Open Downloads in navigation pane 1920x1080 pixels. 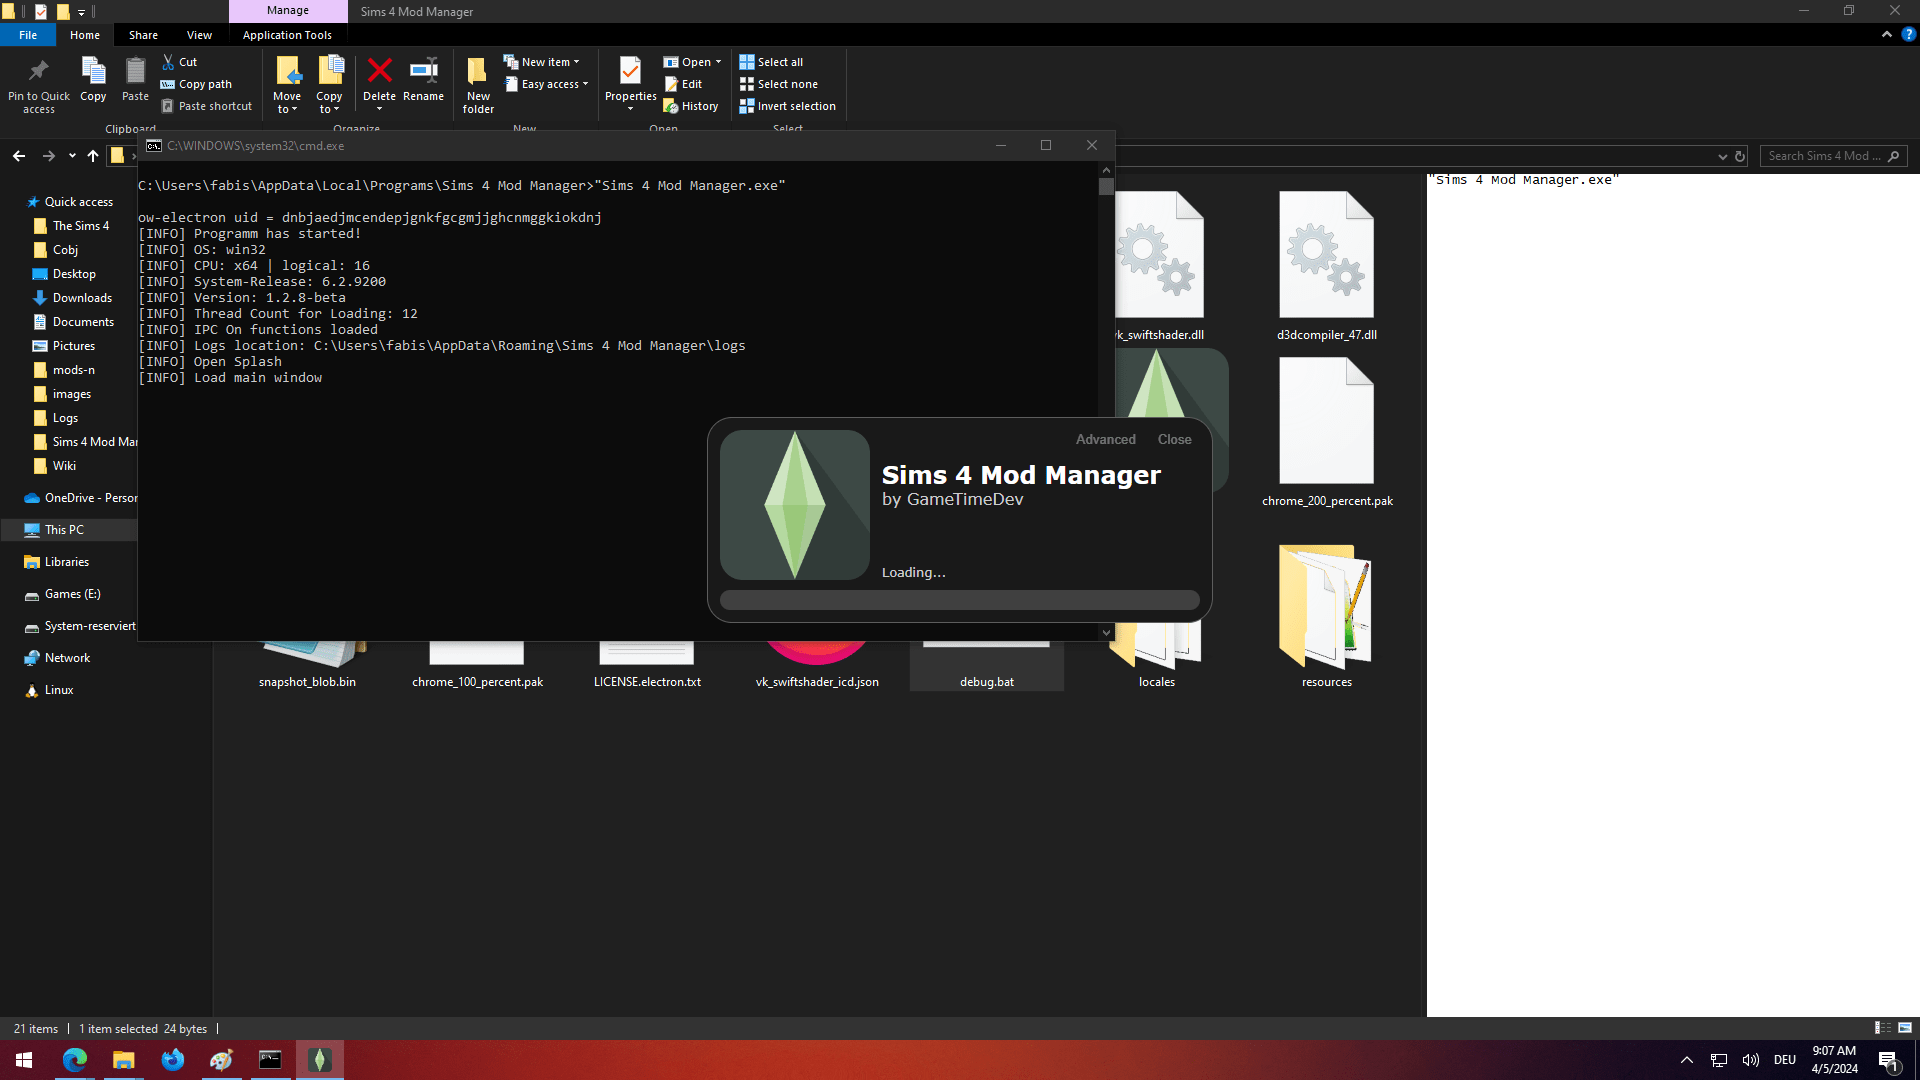(x=82, y=298)
